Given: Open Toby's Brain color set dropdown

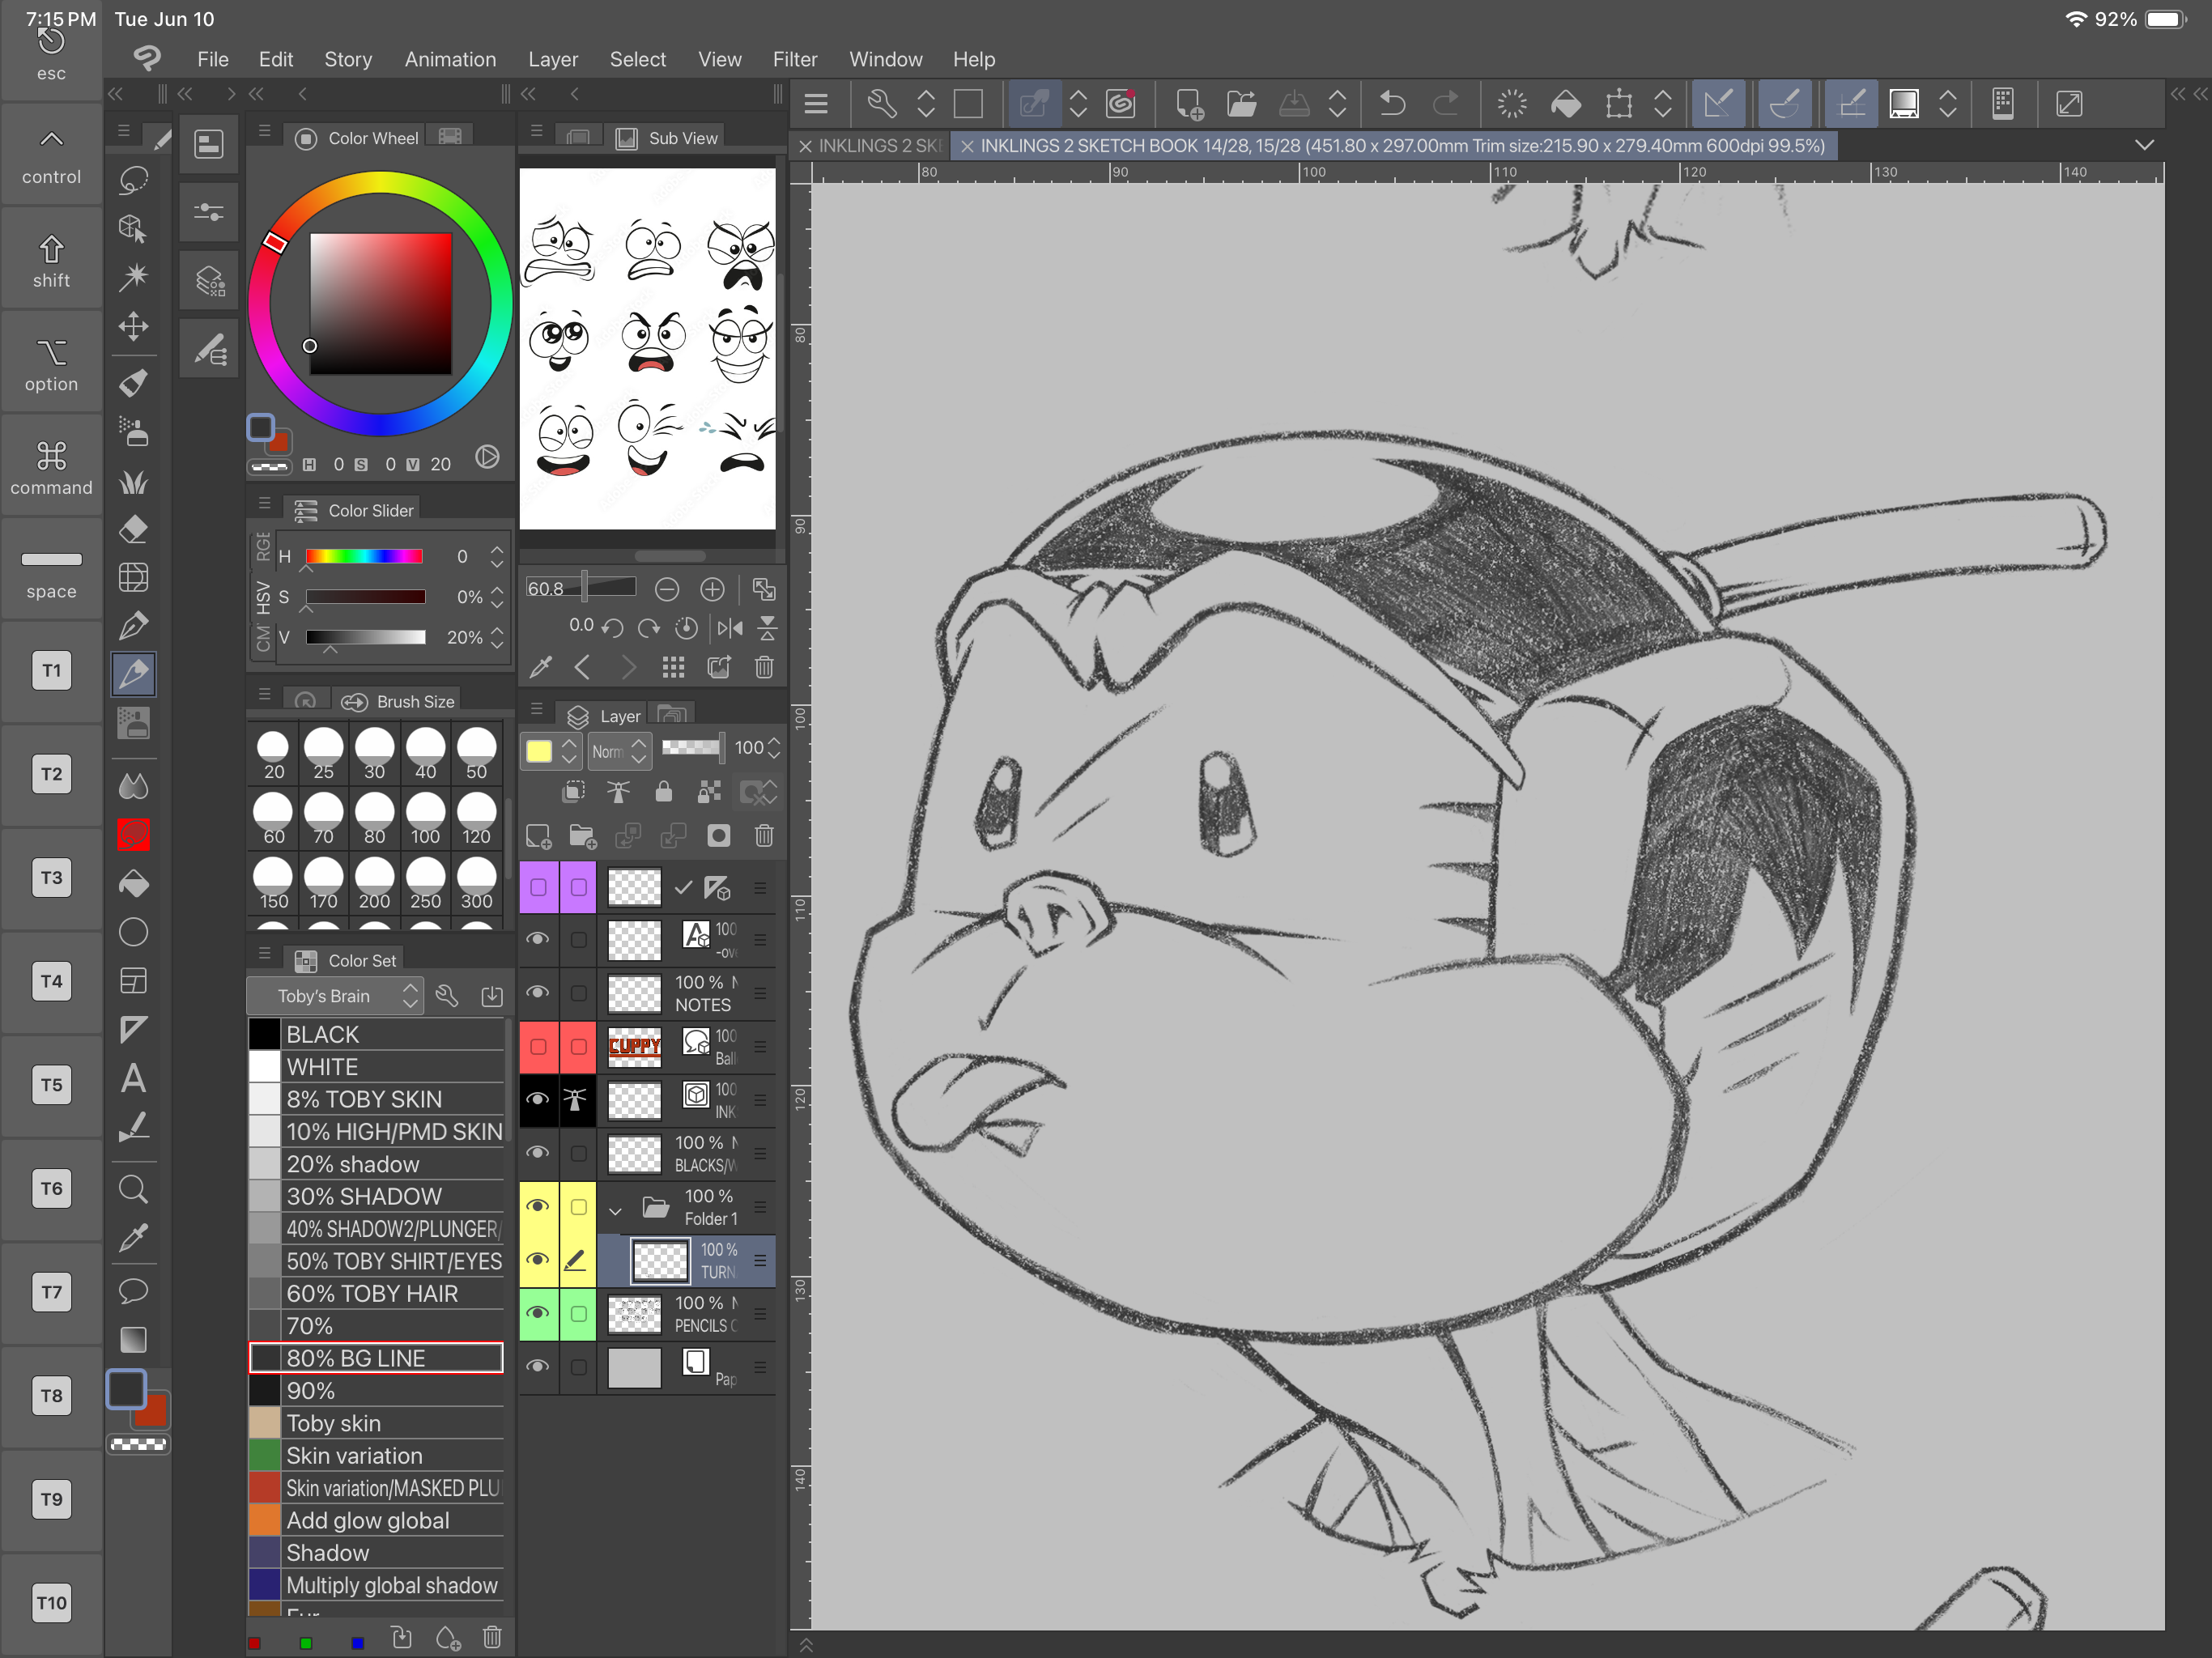Looking at the screenshot, I should (335, 996).
